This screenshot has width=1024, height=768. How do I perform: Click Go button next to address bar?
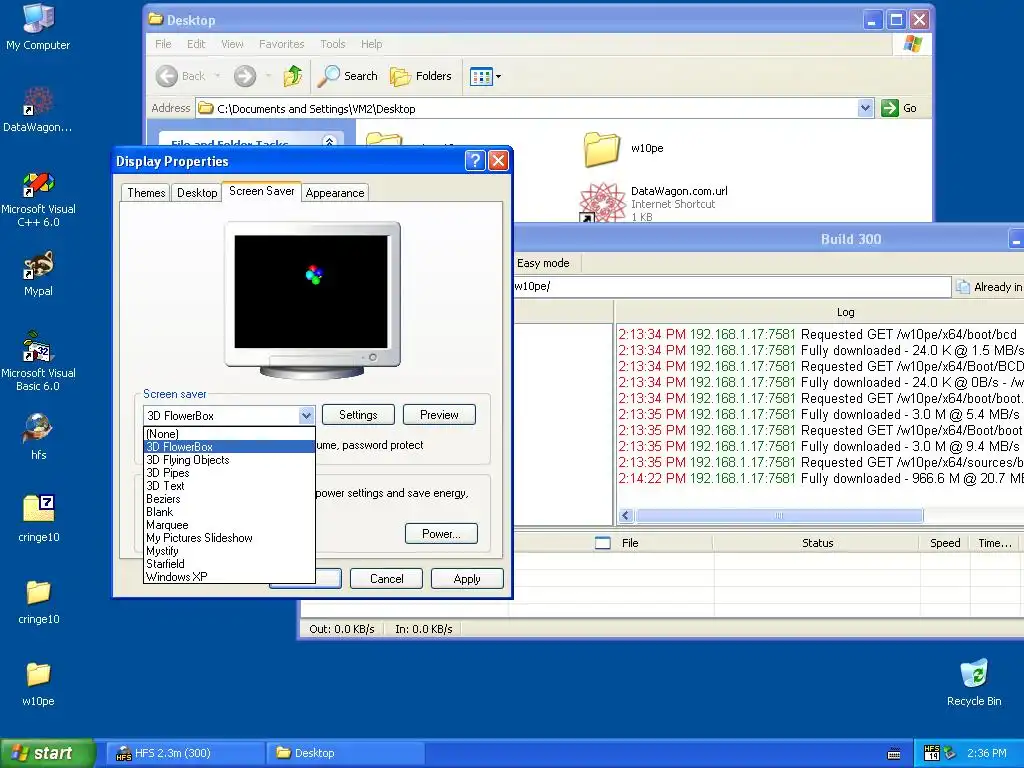[899, 108]
